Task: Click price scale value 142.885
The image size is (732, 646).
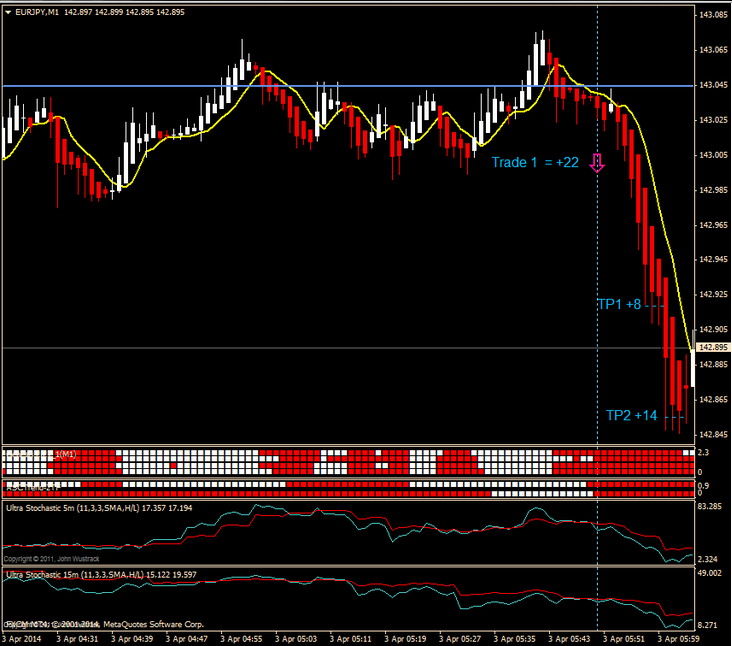Action: [x=713, y=364]
